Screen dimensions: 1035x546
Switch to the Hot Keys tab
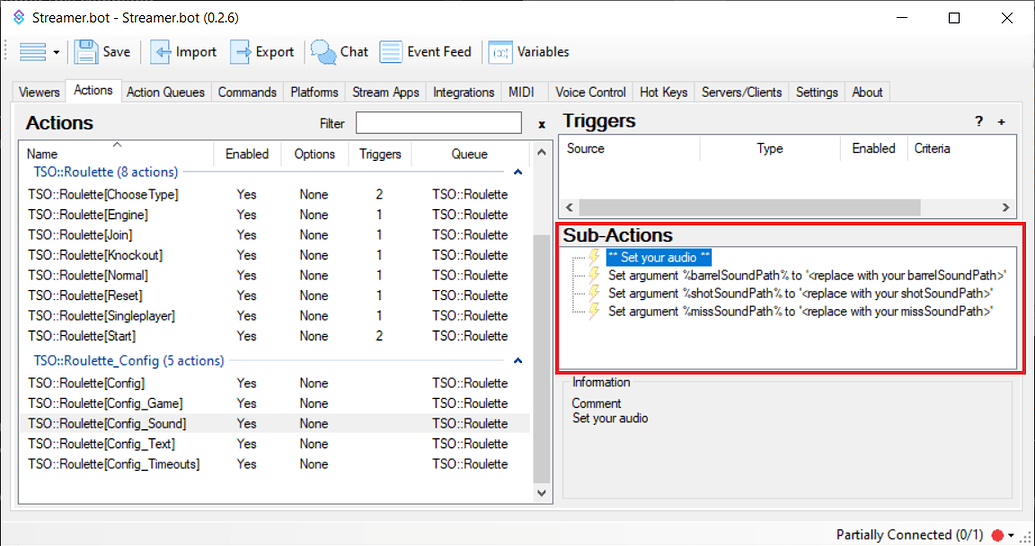click(x=663, y=92)
